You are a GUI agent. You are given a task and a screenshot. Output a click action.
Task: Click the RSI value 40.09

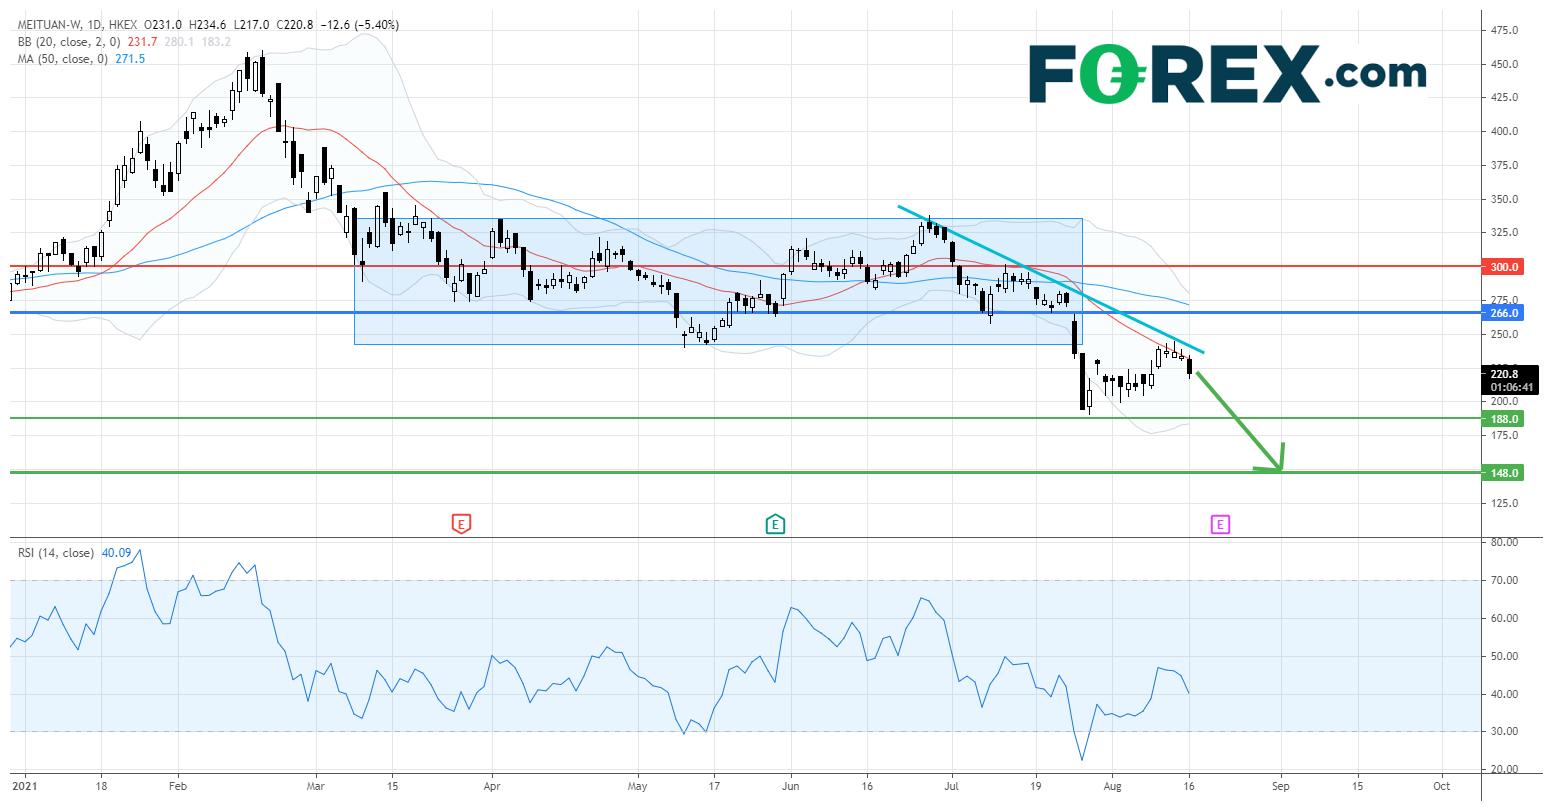pyautogui.click(x=118, y=553)
